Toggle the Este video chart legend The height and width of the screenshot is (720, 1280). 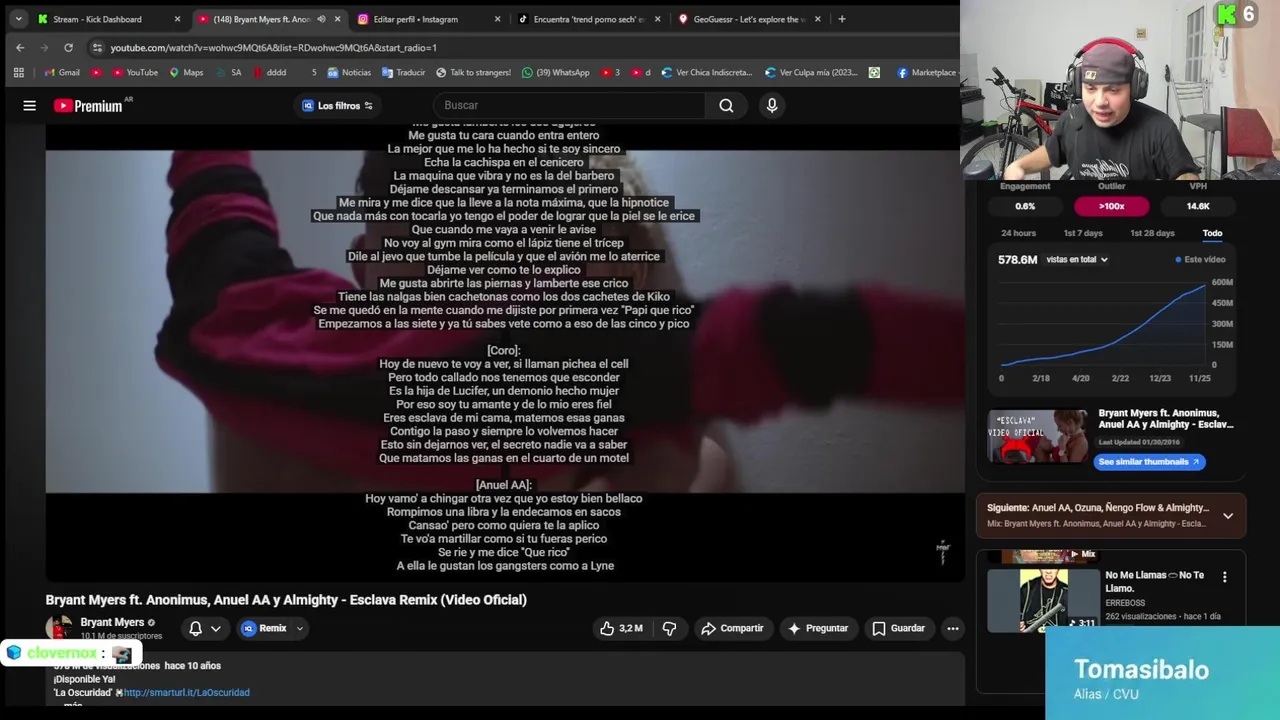tap(1201, 259)
